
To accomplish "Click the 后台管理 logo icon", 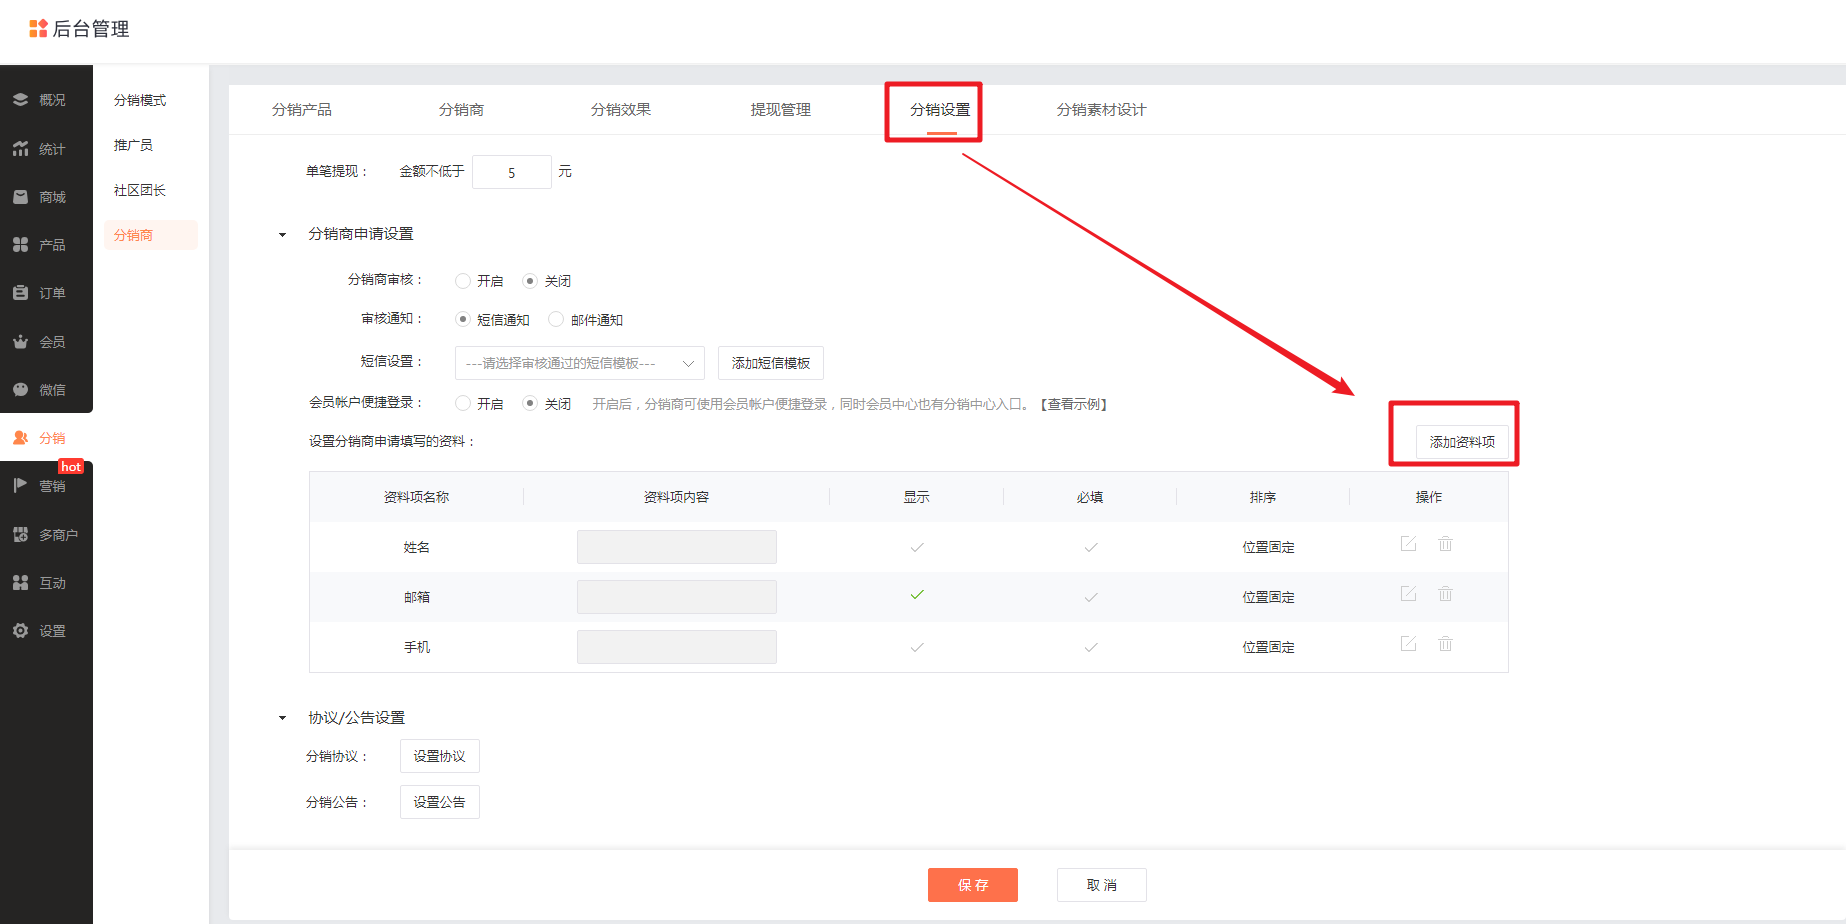I will (38, 29).
